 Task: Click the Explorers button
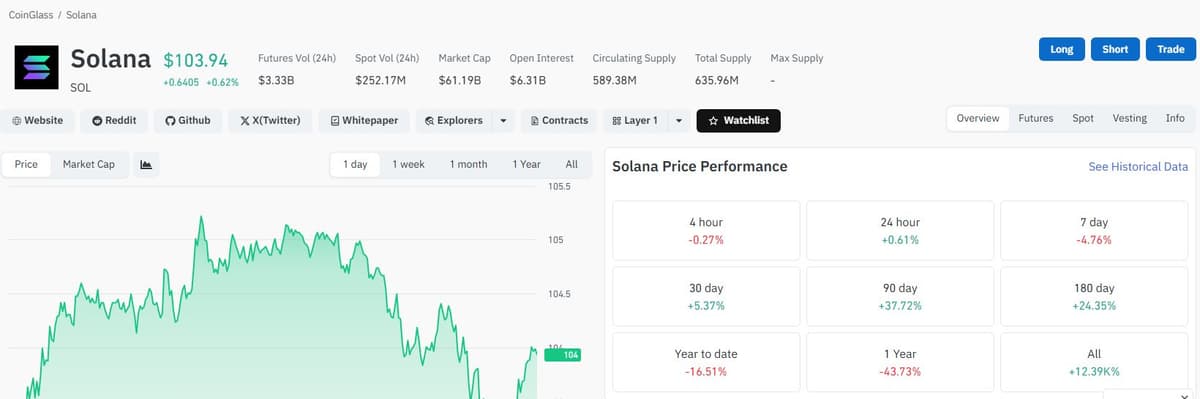454,120
